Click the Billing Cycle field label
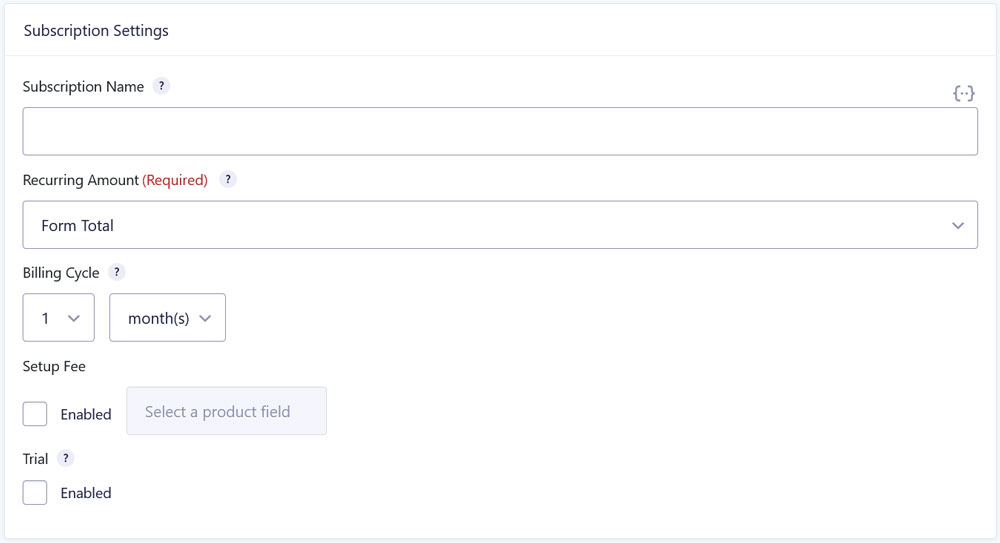The width and height of the screenshot is (1000, 543). (61, 273)
